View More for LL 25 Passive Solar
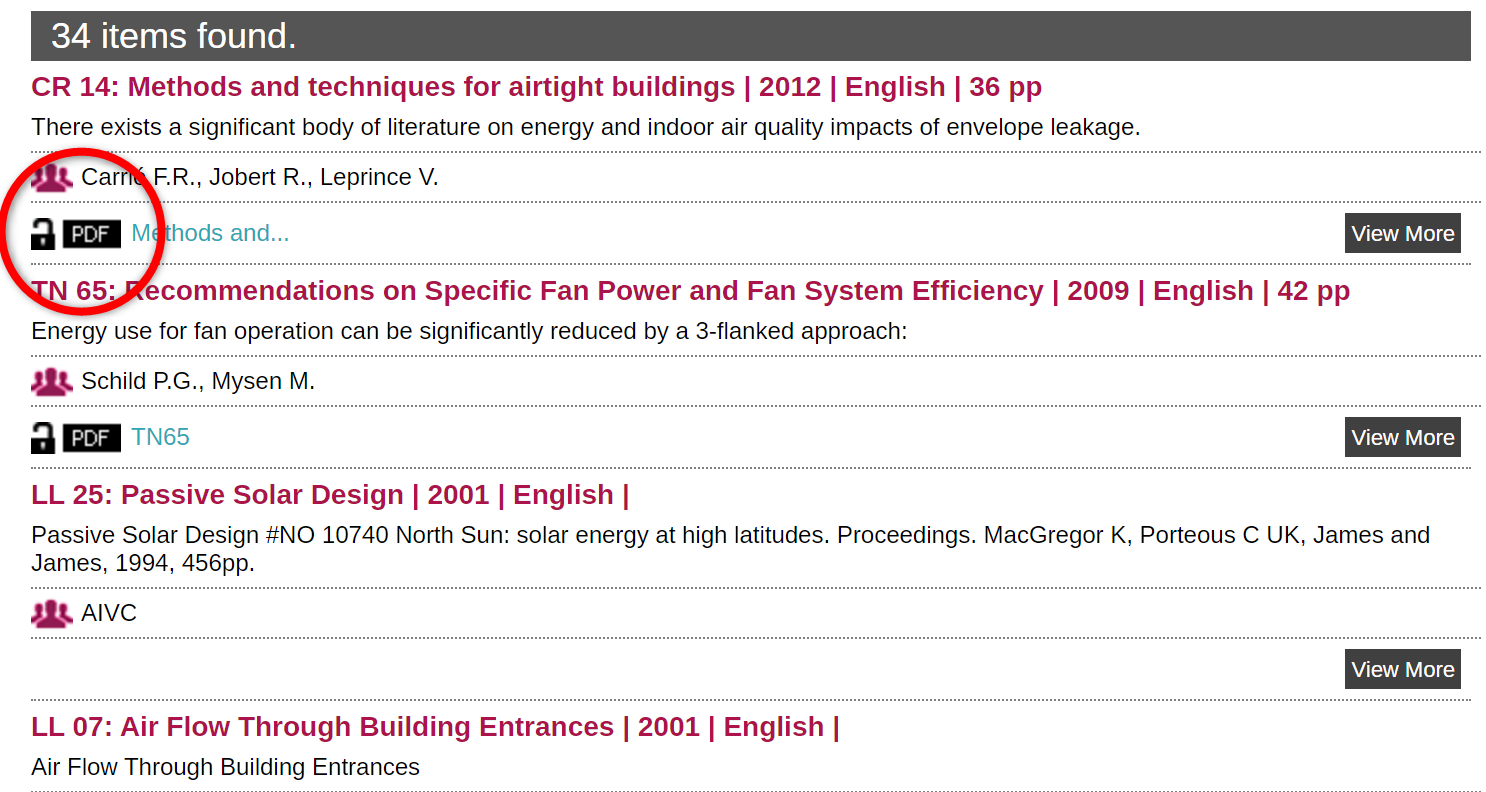Viewport: 1486px width, 792px height. point(1402,669)
